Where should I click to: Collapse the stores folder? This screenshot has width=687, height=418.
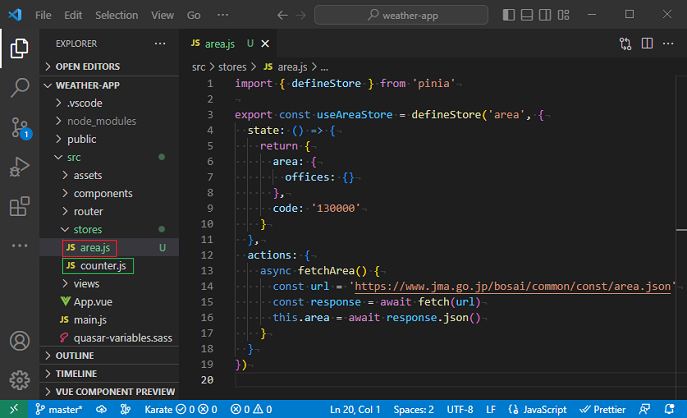tap(110, 229)
